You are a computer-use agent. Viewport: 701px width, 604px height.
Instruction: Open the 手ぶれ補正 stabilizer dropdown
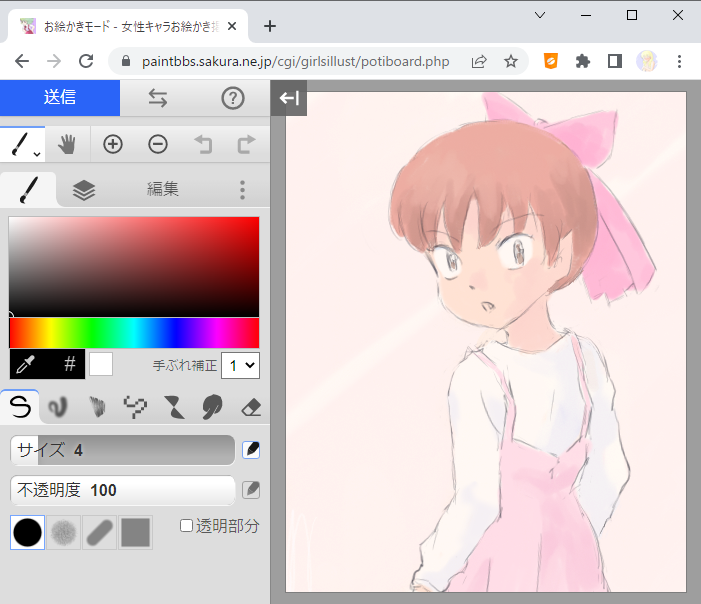pyautogui.click(x=241, y=366)
